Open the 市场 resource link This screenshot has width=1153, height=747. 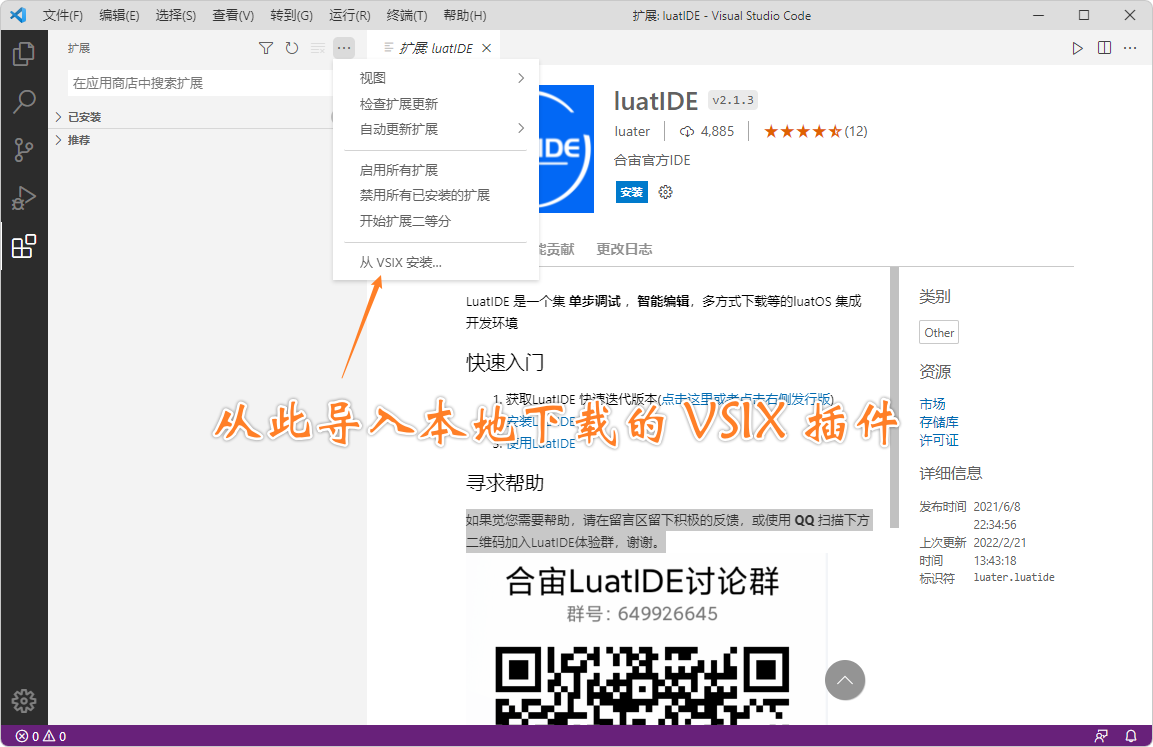tap(932, 404)
